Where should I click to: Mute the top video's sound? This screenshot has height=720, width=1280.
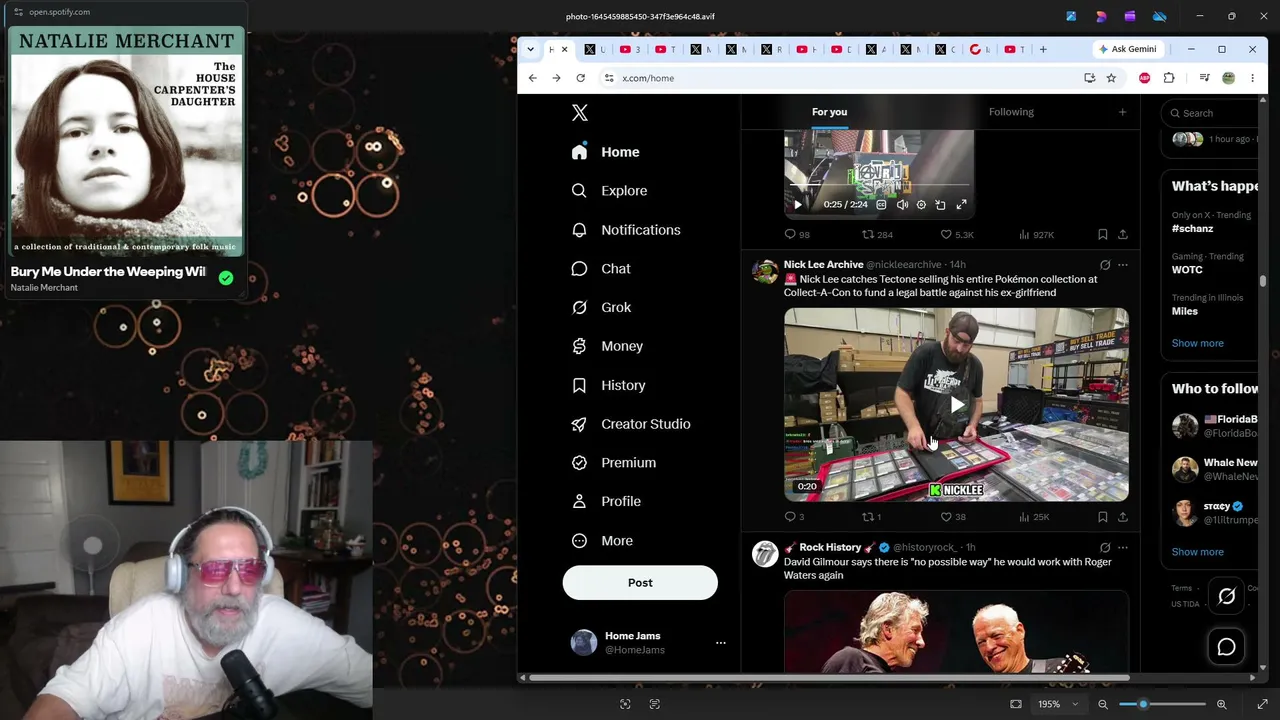tap(902, 205)
